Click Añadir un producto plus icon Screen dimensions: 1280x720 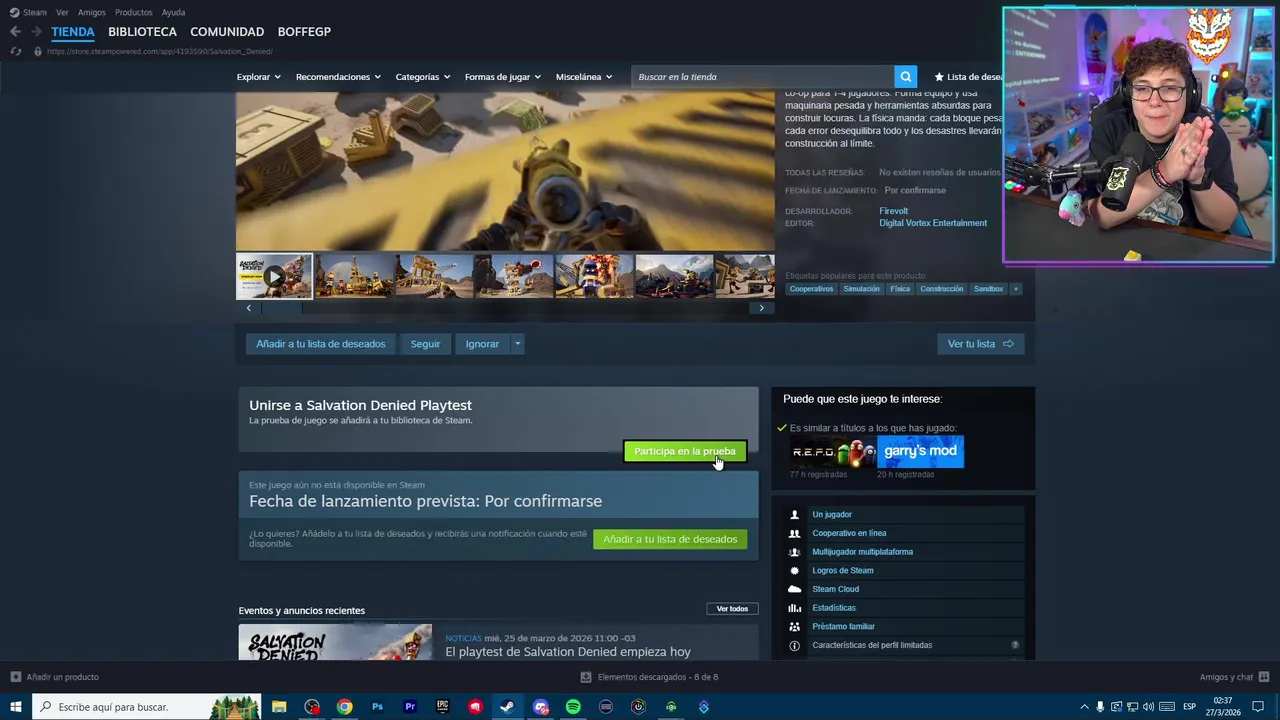click(x=15, y=677)
